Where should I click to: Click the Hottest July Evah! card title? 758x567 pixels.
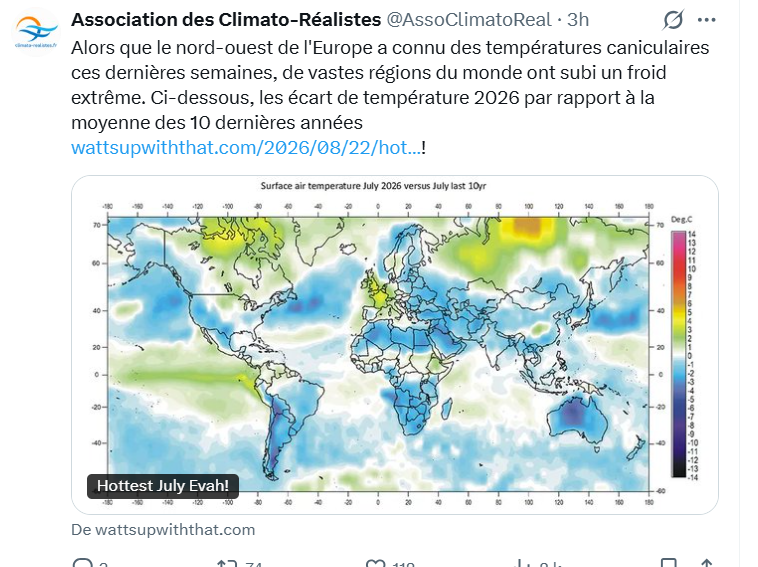[163, 486]
